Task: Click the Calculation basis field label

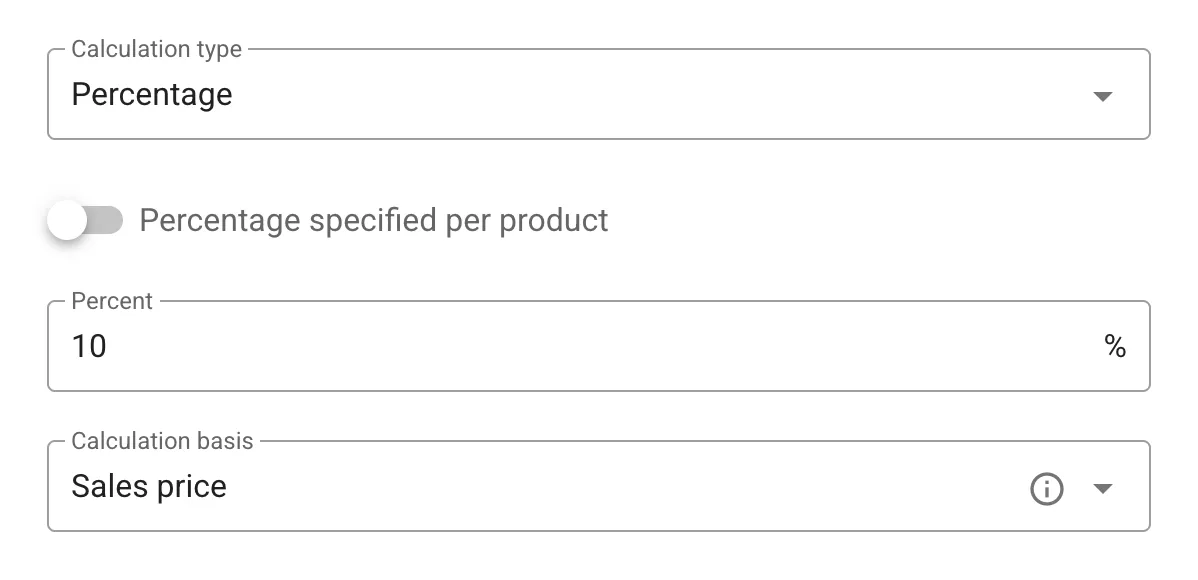Action: click(x=162, y=440)
